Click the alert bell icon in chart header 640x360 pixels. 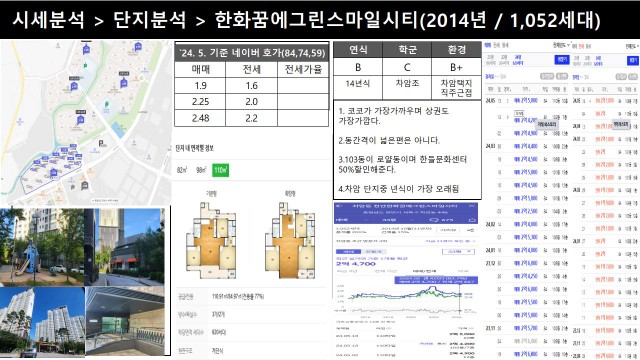point(472,220)
